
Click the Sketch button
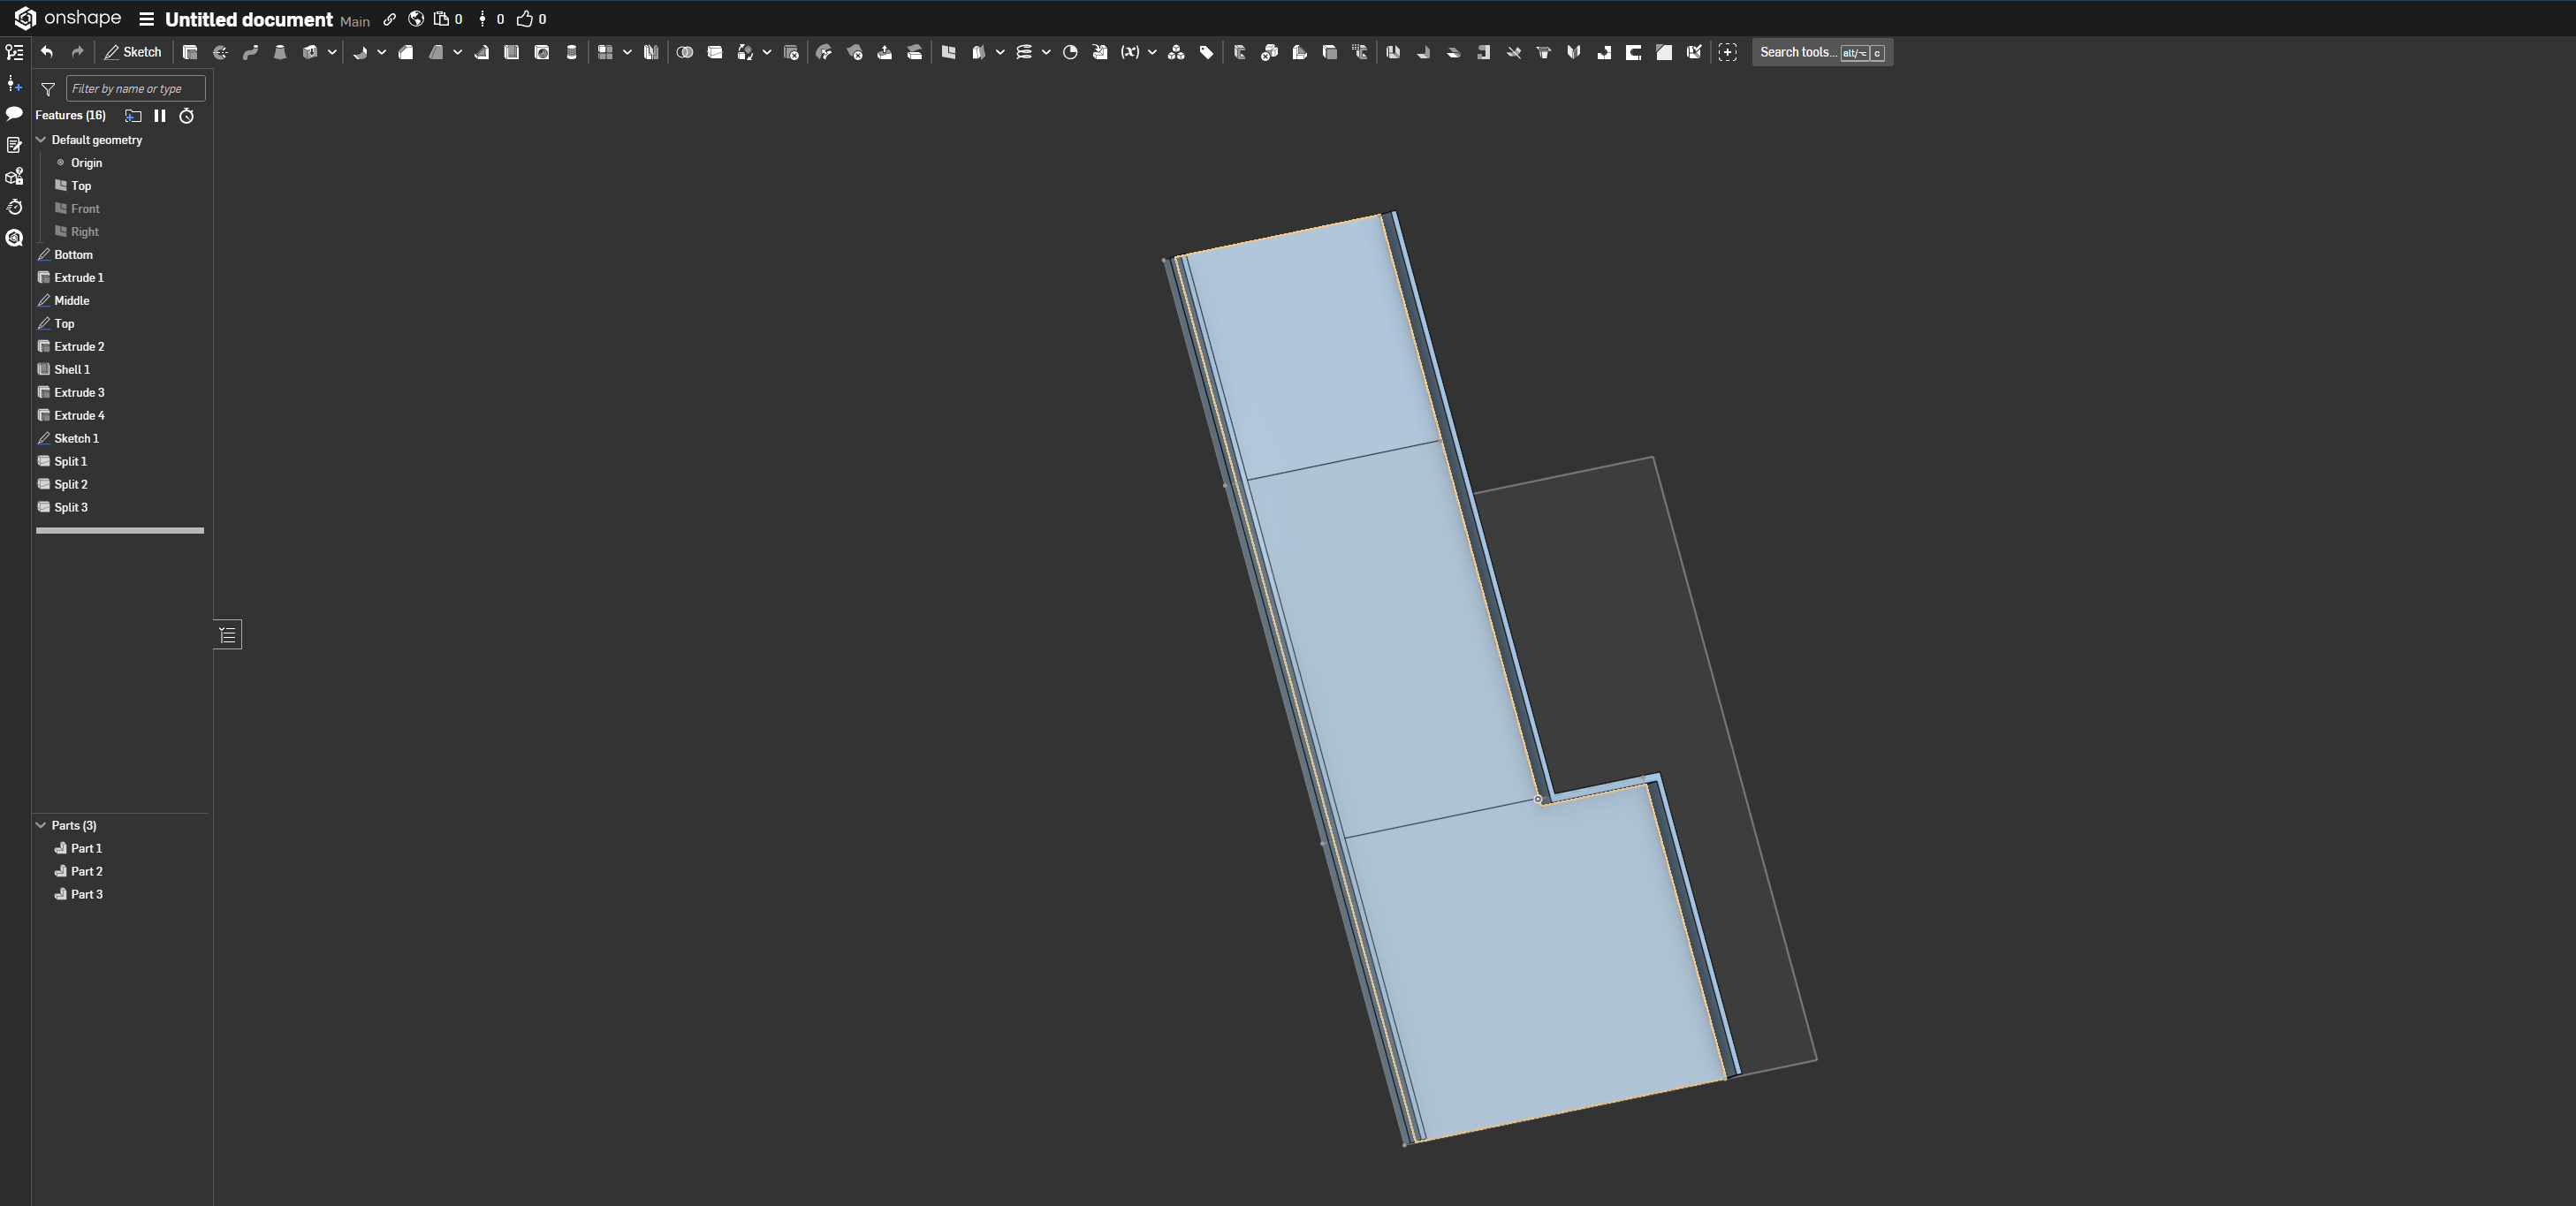(133, 52)
